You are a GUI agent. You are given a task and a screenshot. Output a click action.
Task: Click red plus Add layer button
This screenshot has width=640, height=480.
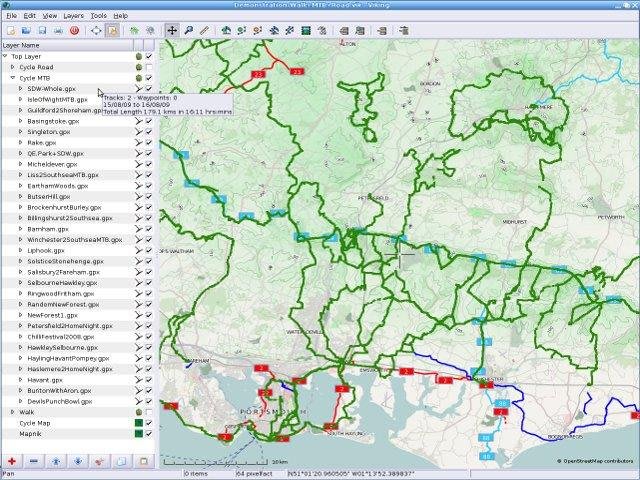point(12,461)
